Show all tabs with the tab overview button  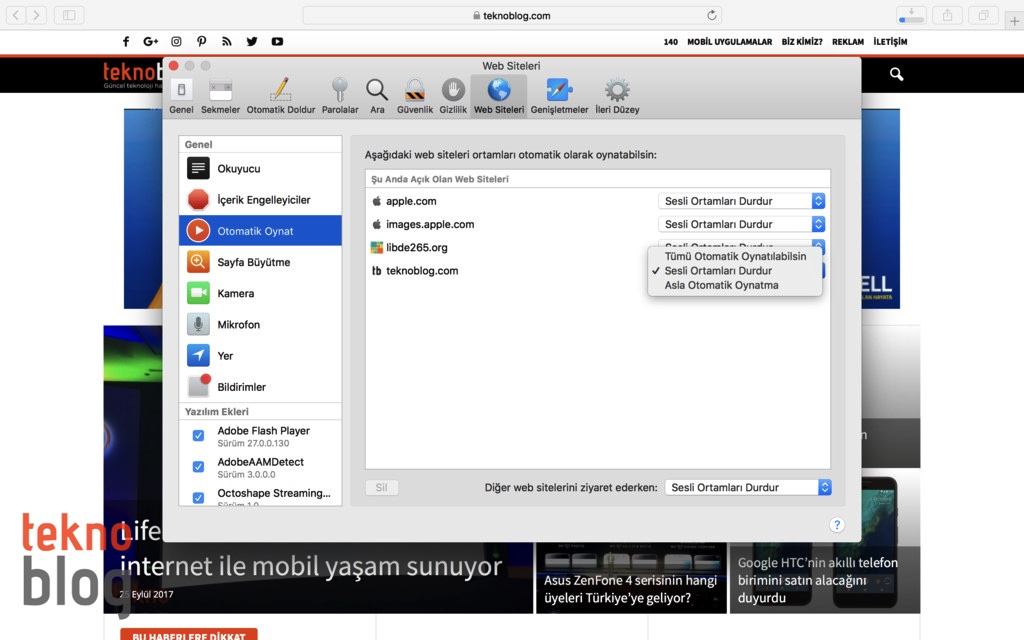[x=984, y=14]
